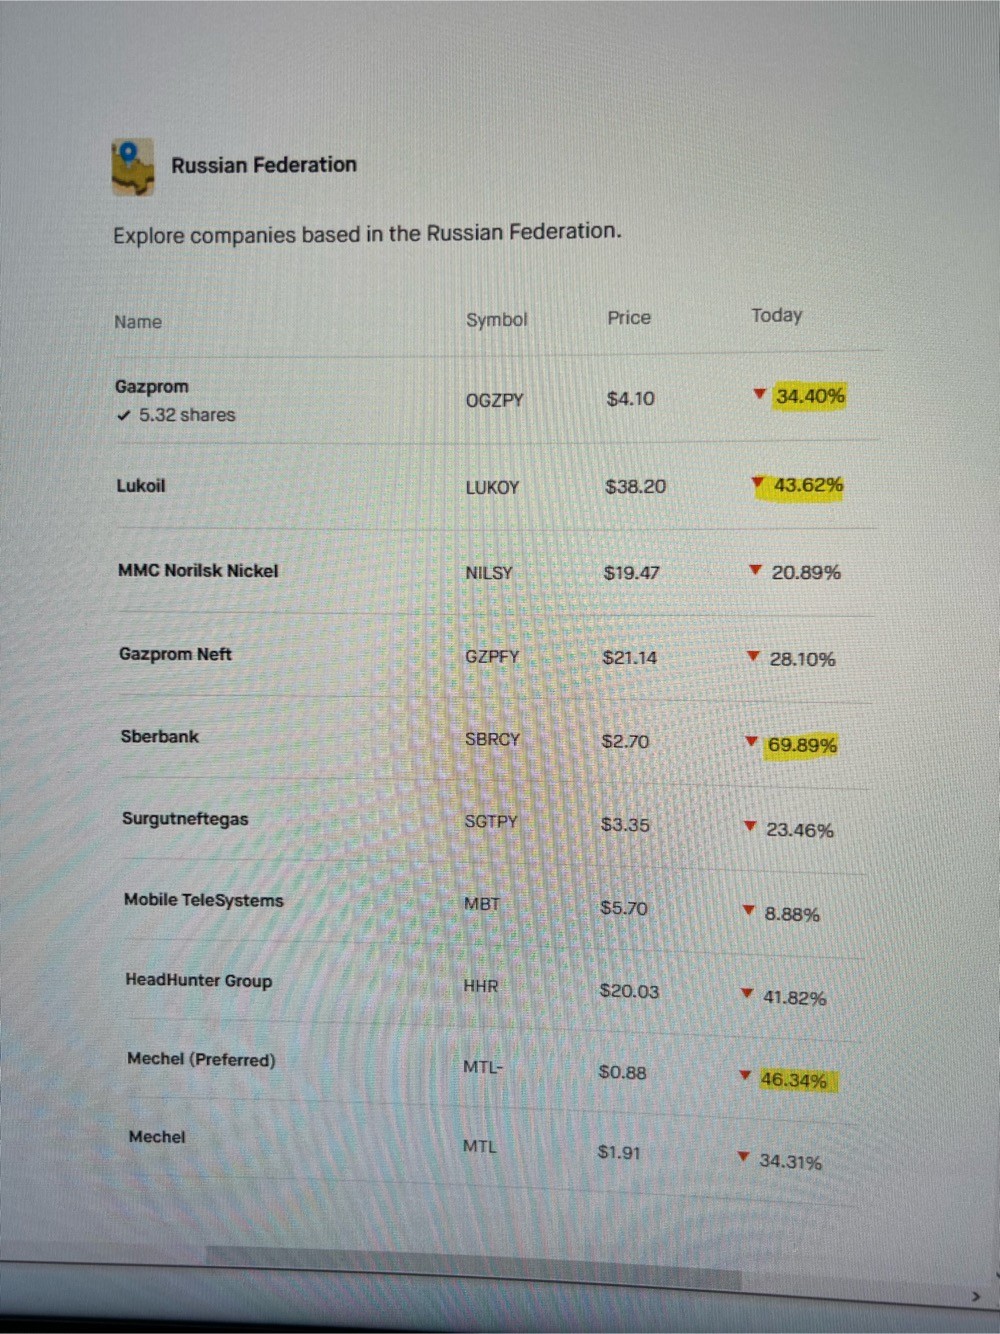Click the red triangle by Mechel's 34.31%
This screenshot has width=1000, height=1334.
tap(743, 1157)
